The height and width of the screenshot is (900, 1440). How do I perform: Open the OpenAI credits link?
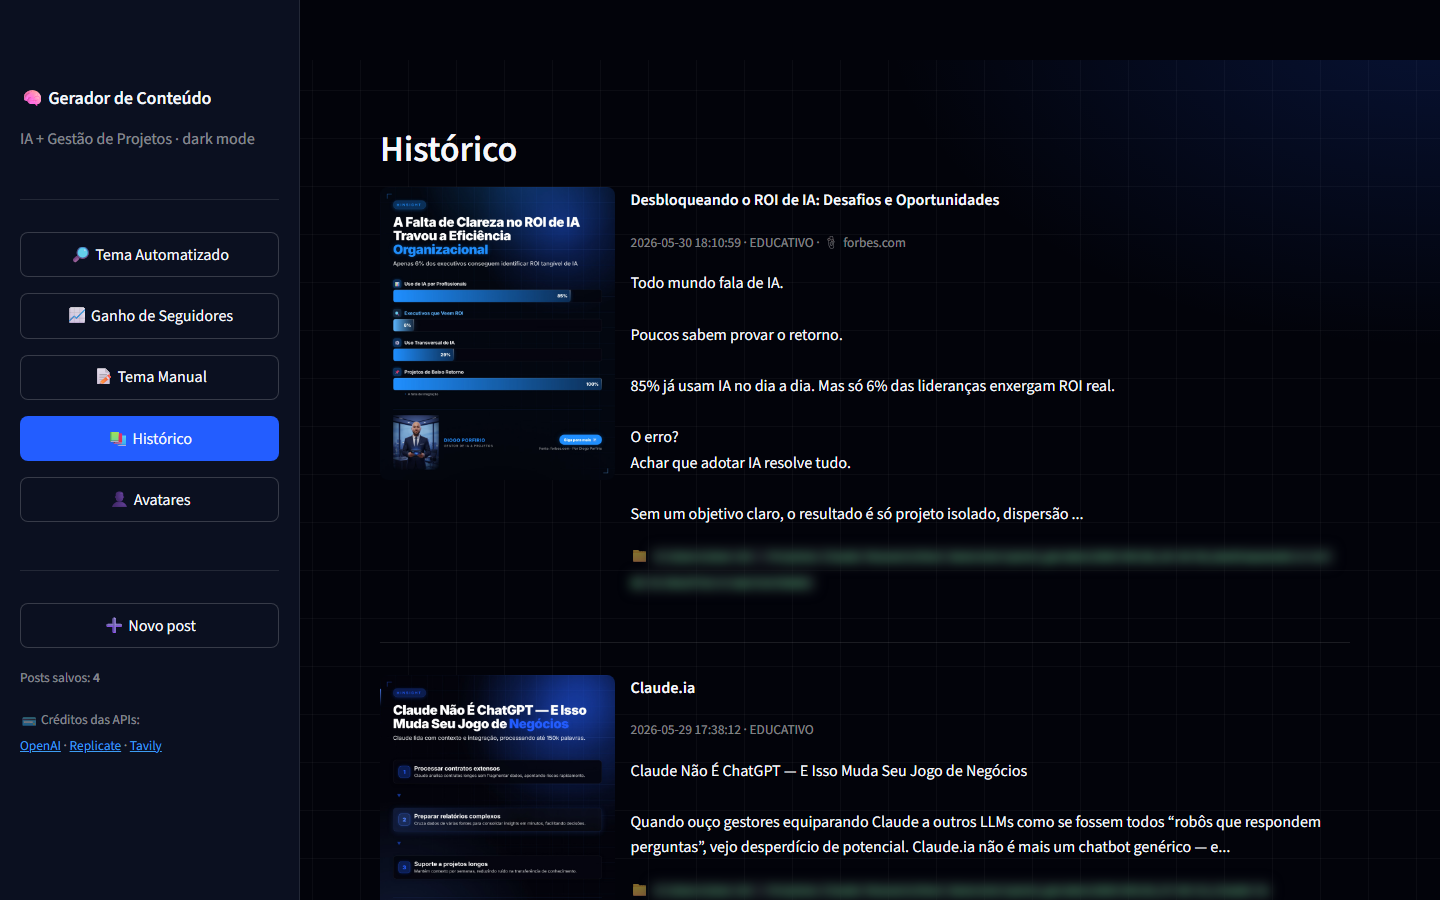click(40, 746)
